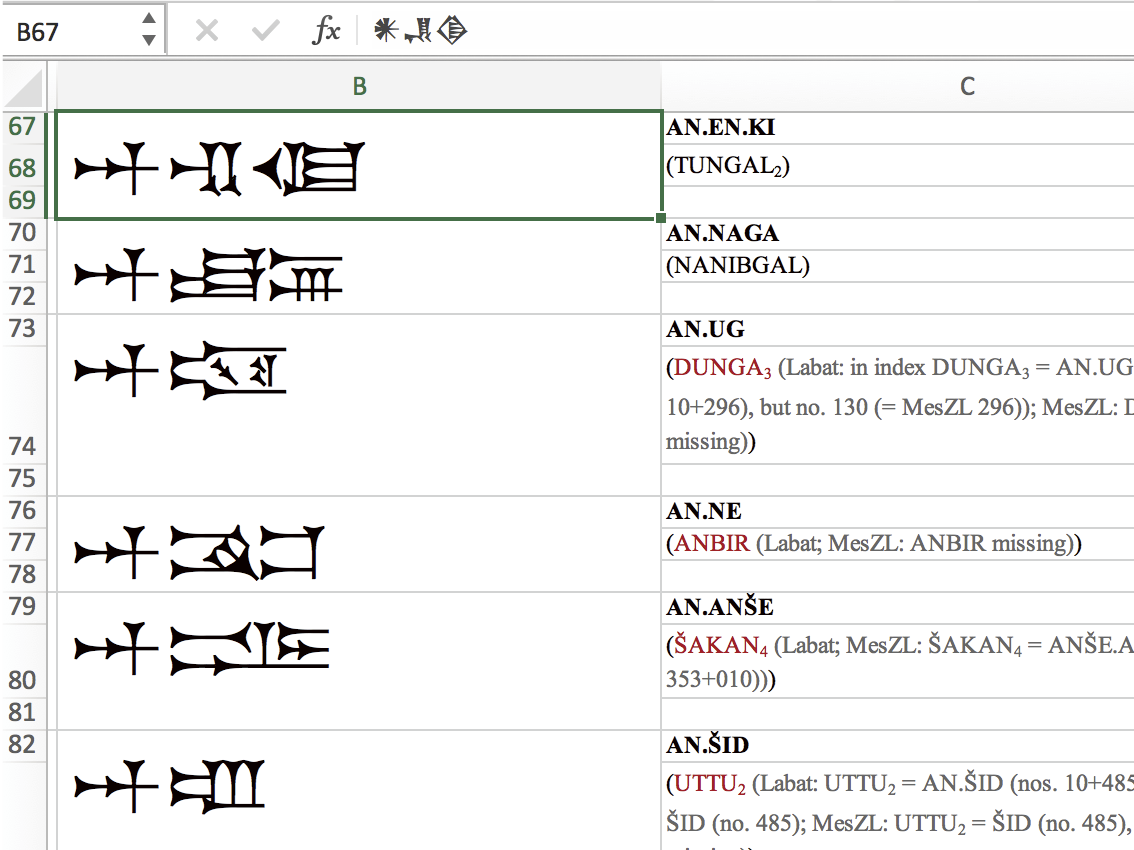
Task: Select row 71 header
Action: 22,265
